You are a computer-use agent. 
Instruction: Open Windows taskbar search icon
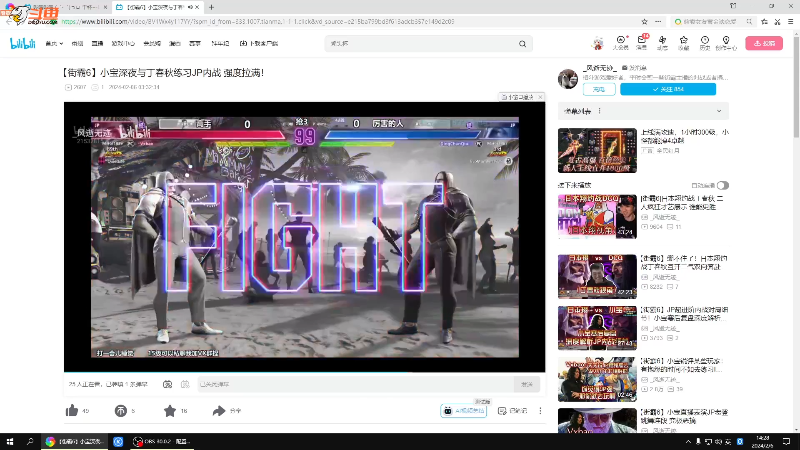(30, 441)
